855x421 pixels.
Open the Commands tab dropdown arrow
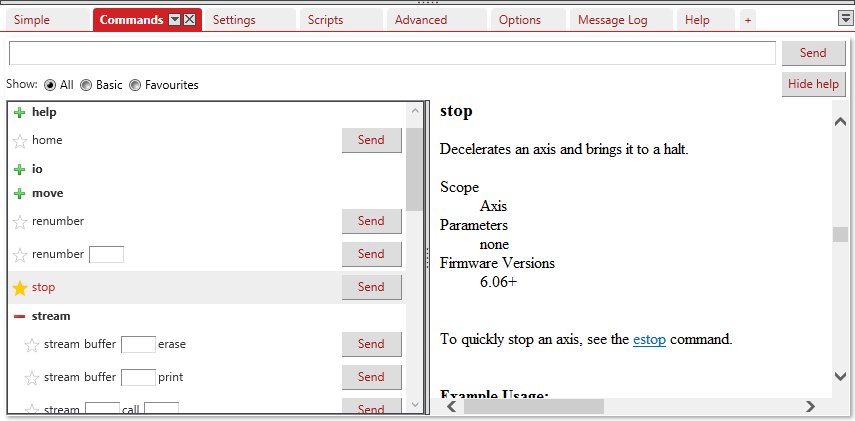(x=174, y=20)
